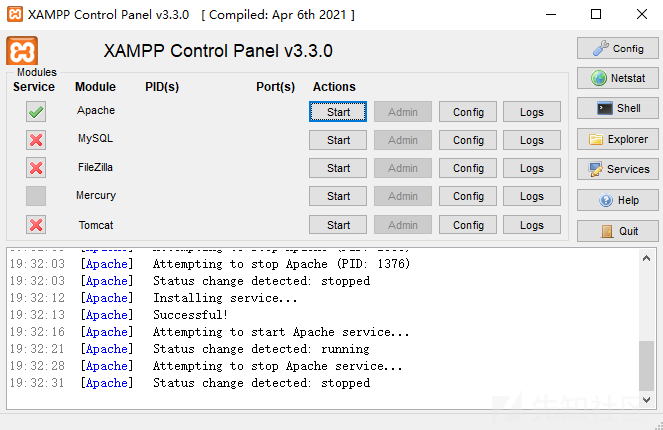Image resolution: width=663 pixels, height=430 pixels.
Task: Open the Services management button
Action: tap(618, 169)
